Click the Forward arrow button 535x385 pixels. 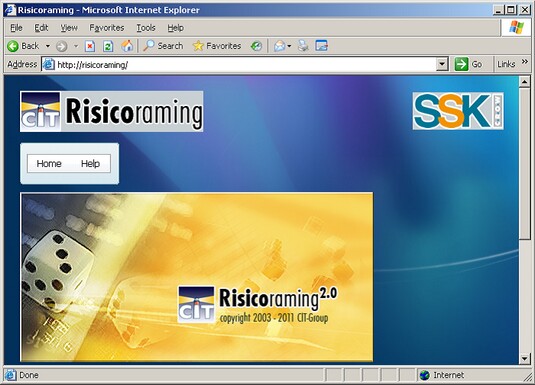(62, 46)
